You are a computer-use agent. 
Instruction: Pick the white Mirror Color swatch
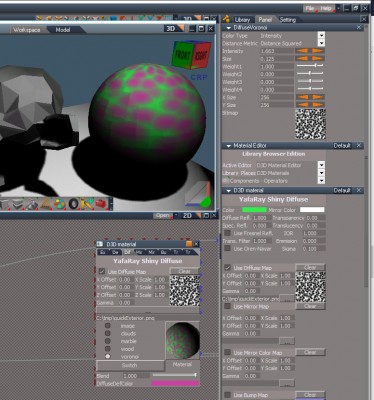312,210
